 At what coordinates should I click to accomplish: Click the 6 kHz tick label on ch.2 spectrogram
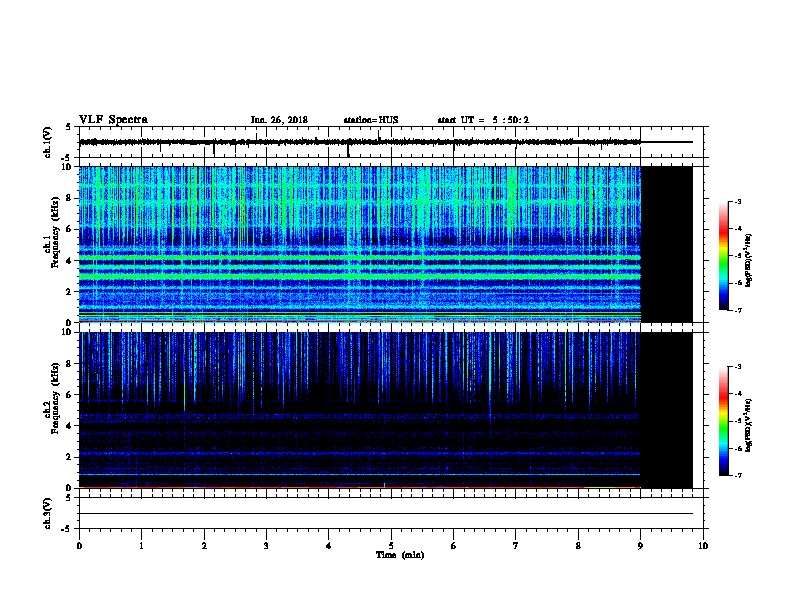(x=69, y=395)
